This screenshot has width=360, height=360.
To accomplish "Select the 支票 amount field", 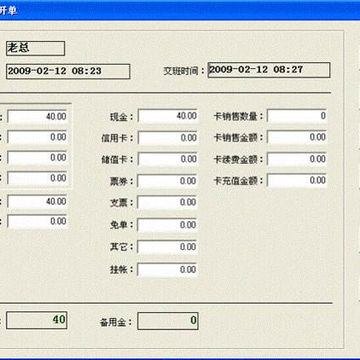I will [168, 203].
